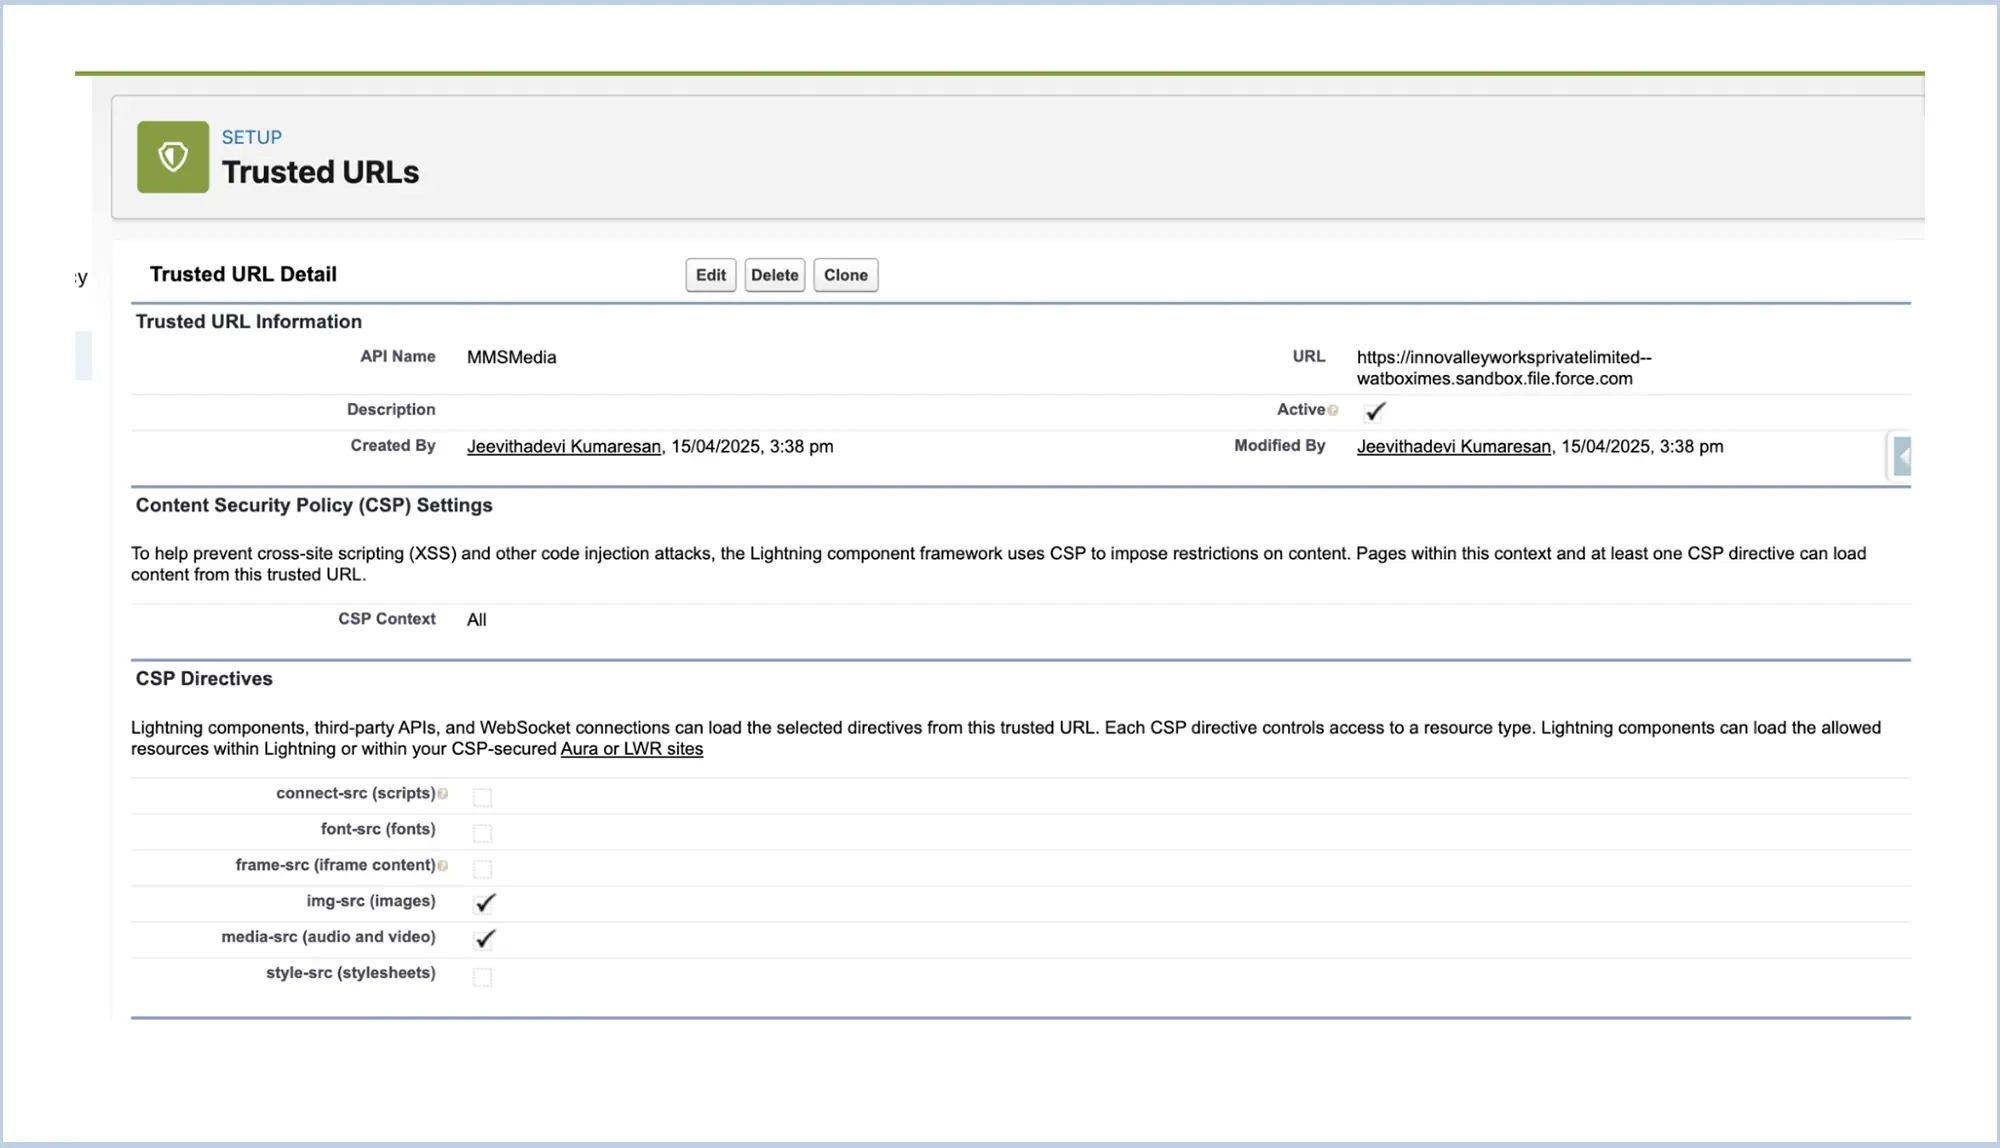Open the SETUP breadcrumb link

click(251, 137)
